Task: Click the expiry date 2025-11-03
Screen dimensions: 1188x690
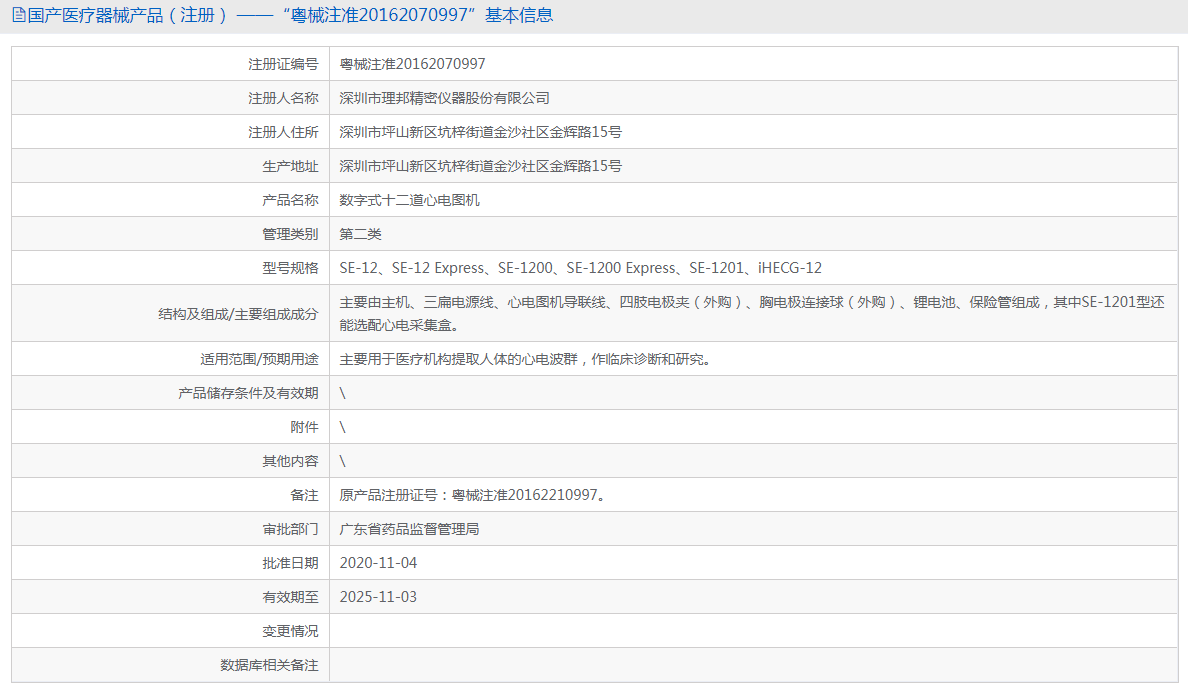Action: (x=378, y=597)
